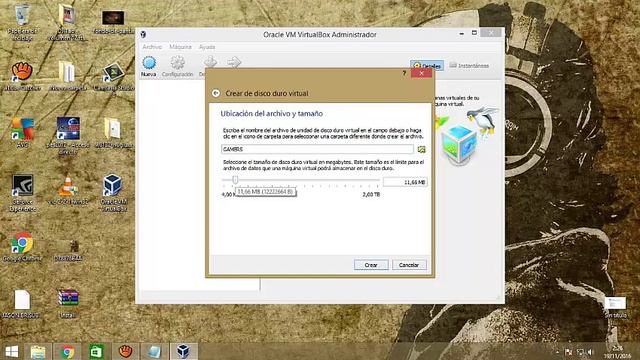Click the volume icon in system tray
The height and width of the screenshot is (360, 640).
pyautogui.click(x=590, y=352)
